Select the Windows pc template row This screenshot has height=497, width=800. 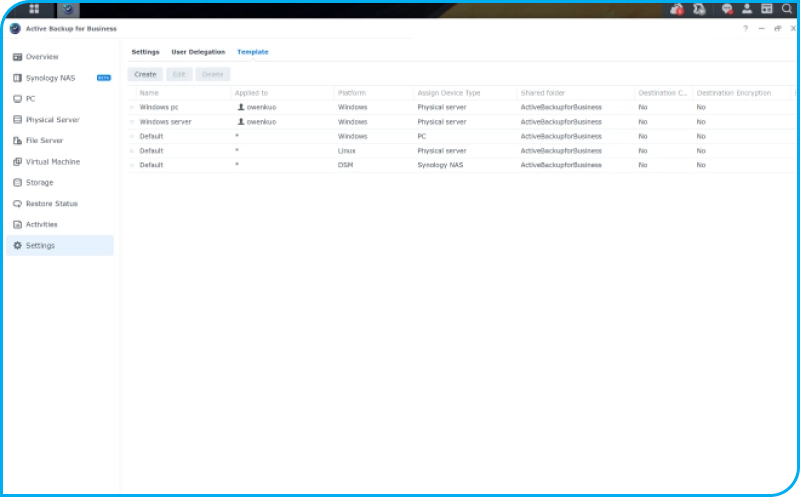[462, 107]
